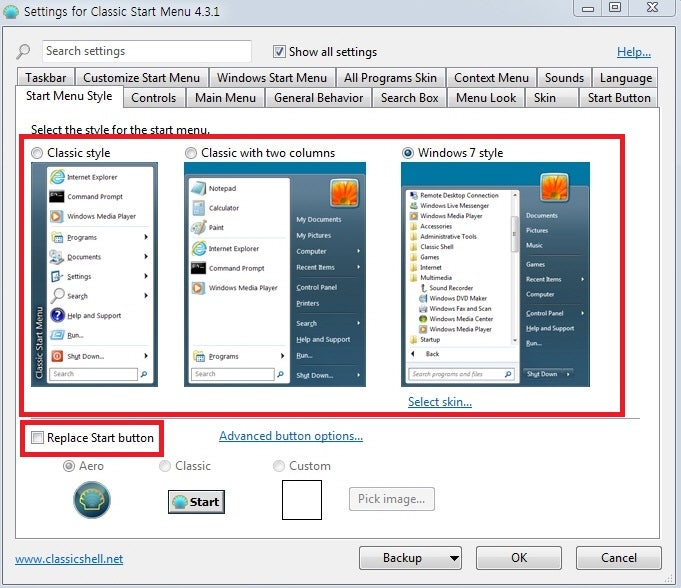This screenshot has width=681, height=588.
Task: Open the Backup dropdown arrow
Action: (454, 558)
